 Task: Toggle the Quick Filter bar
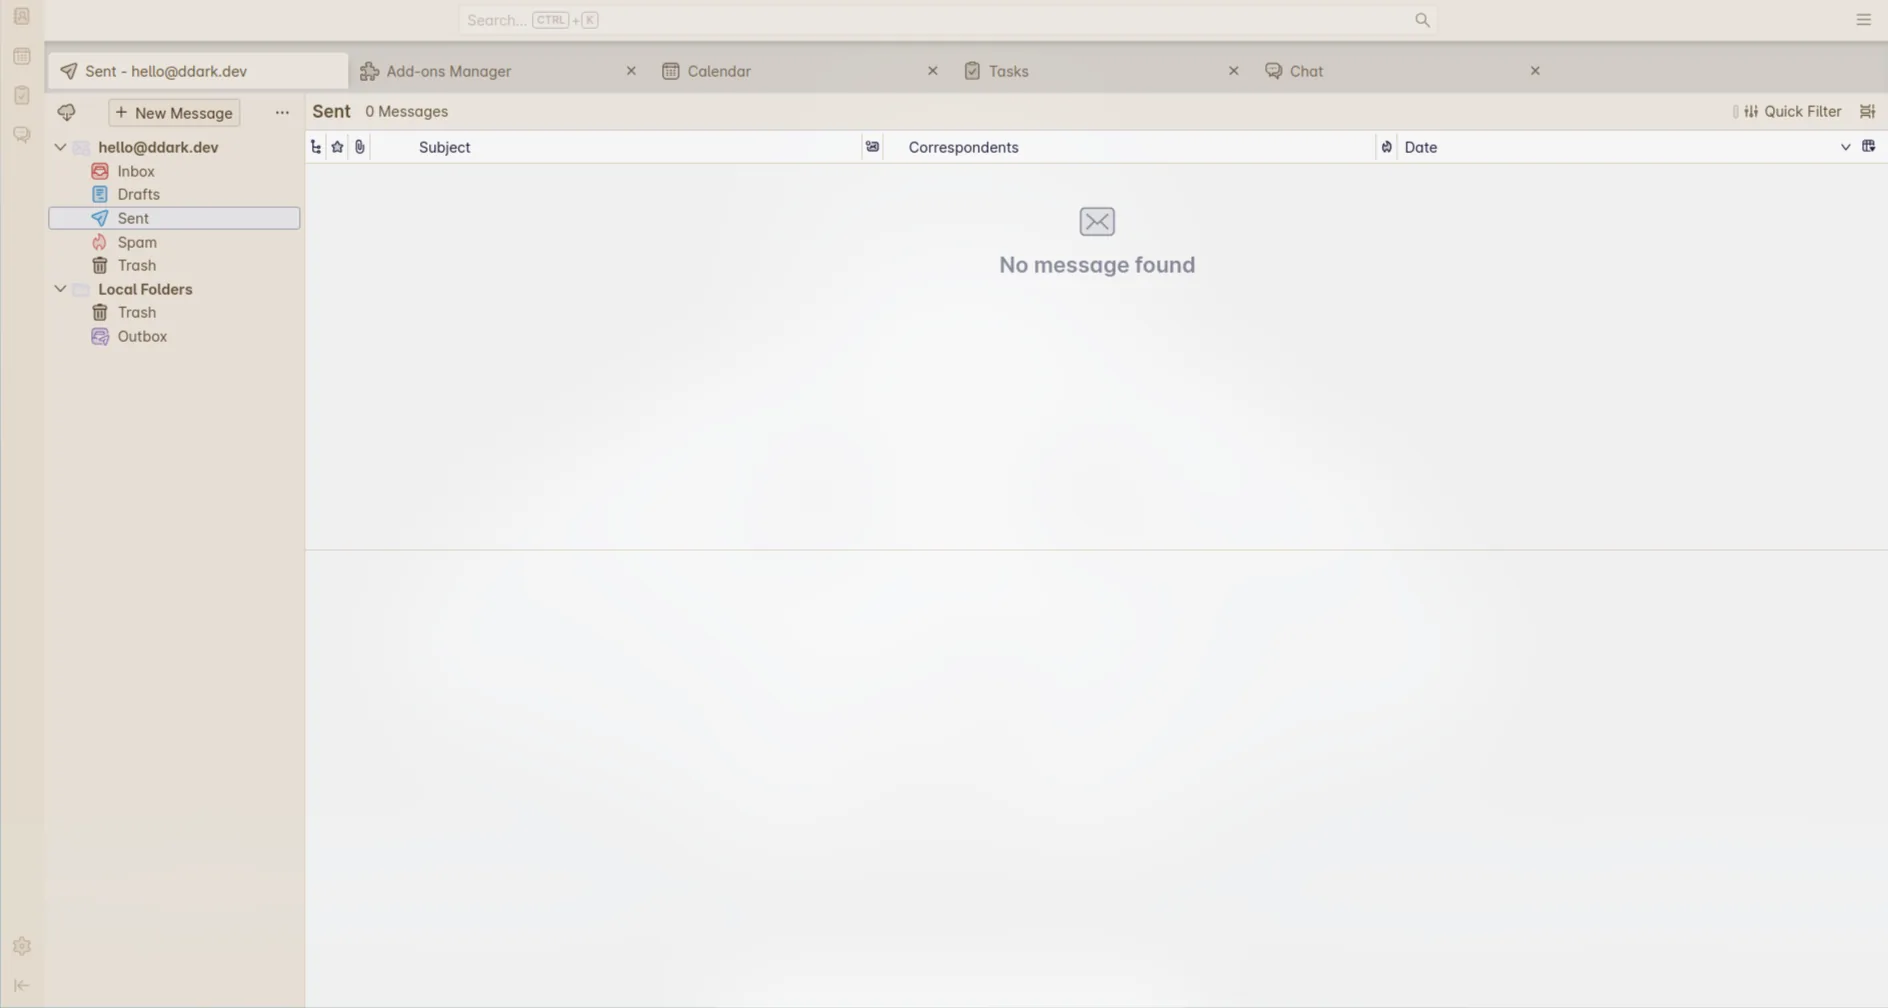click(x=1792, y=111)
